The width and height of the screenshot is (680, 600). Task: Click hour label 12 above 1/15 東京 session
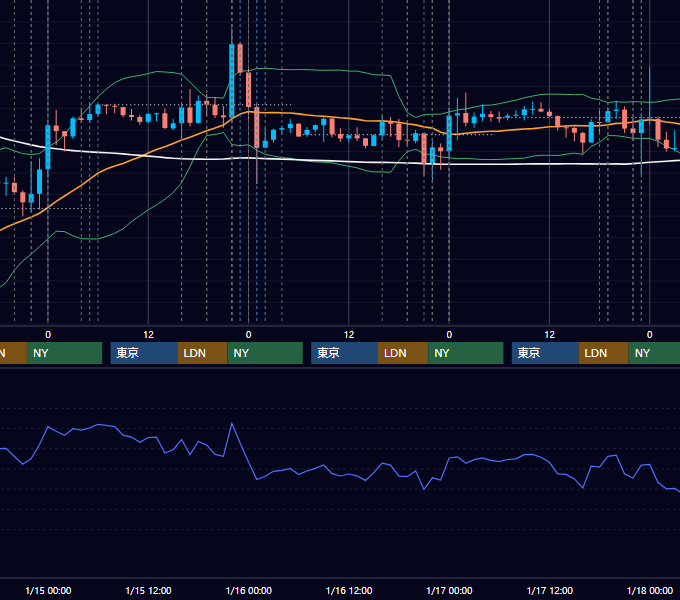148,335
